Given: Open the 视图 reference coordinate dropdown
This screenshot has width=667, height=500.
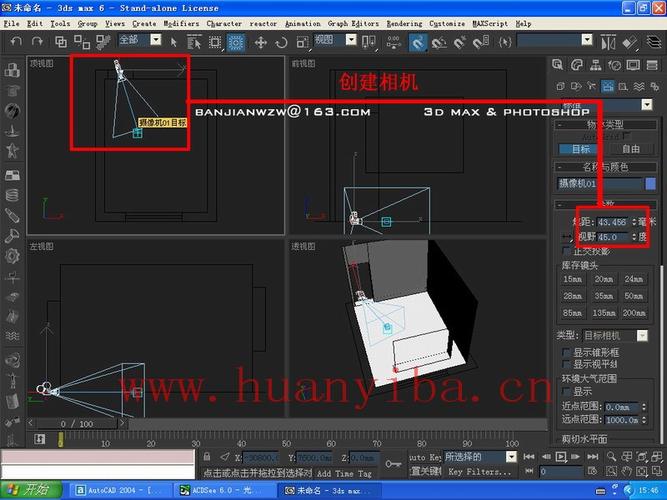Looking at the screenshot, I should [x=351, y=40].
